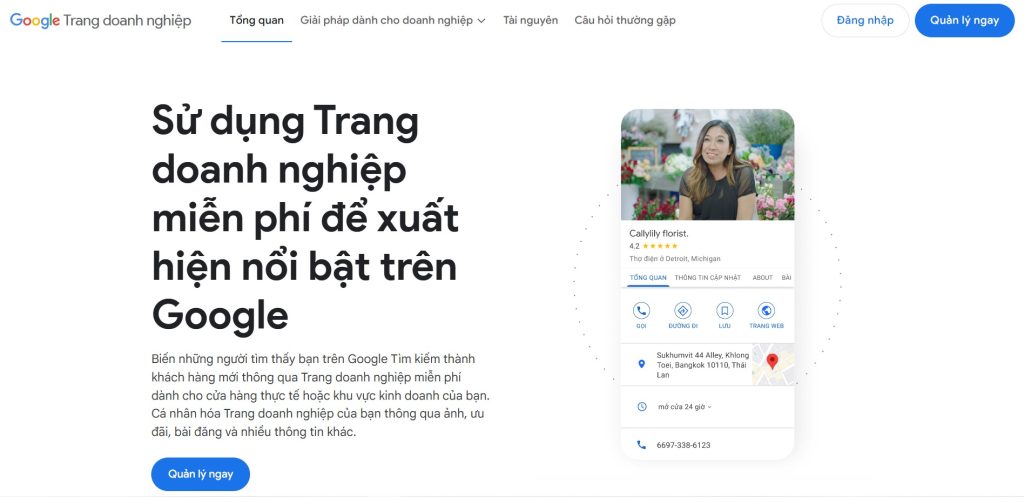Click the Trang web globe icon
This screenshot has width=1024, height=497.
766,311
